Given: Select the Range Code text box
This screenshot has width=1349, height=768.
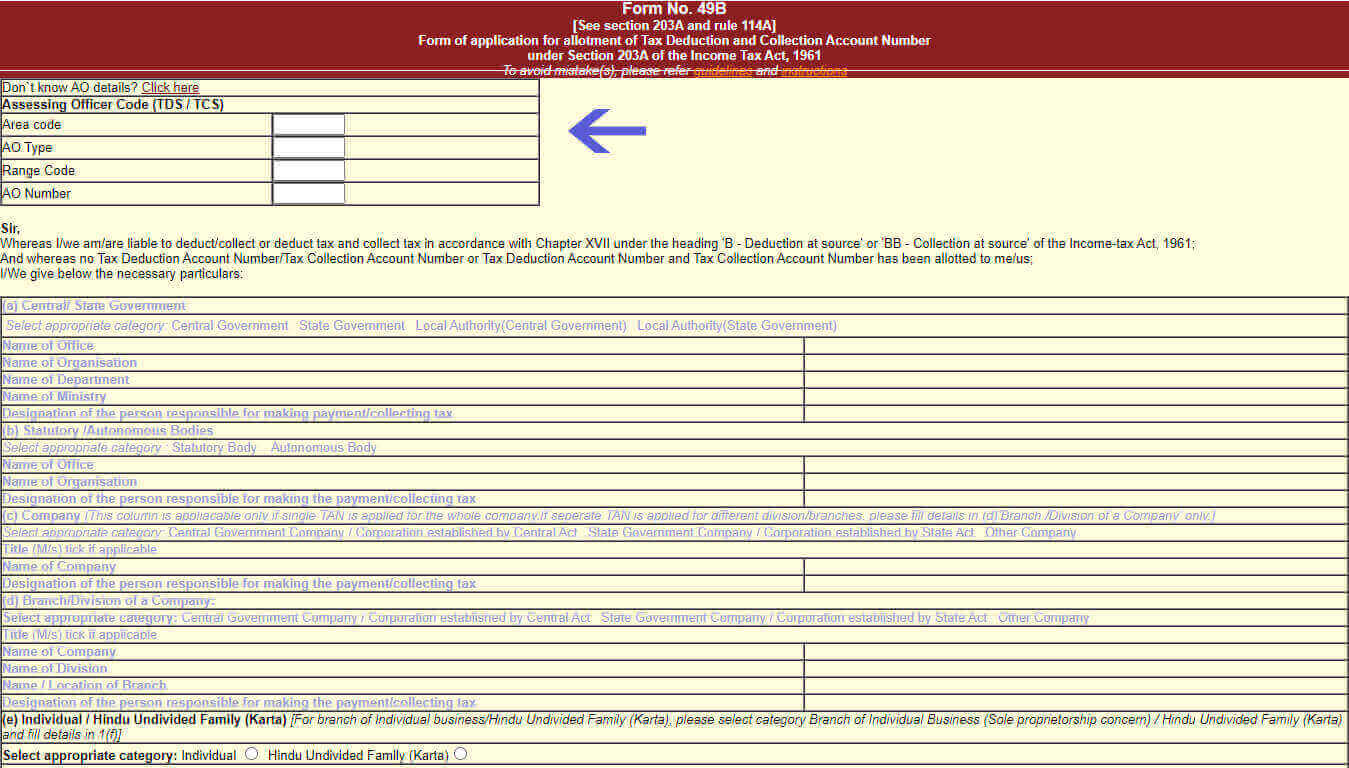Looking at the screenshot, I should 309,171.
